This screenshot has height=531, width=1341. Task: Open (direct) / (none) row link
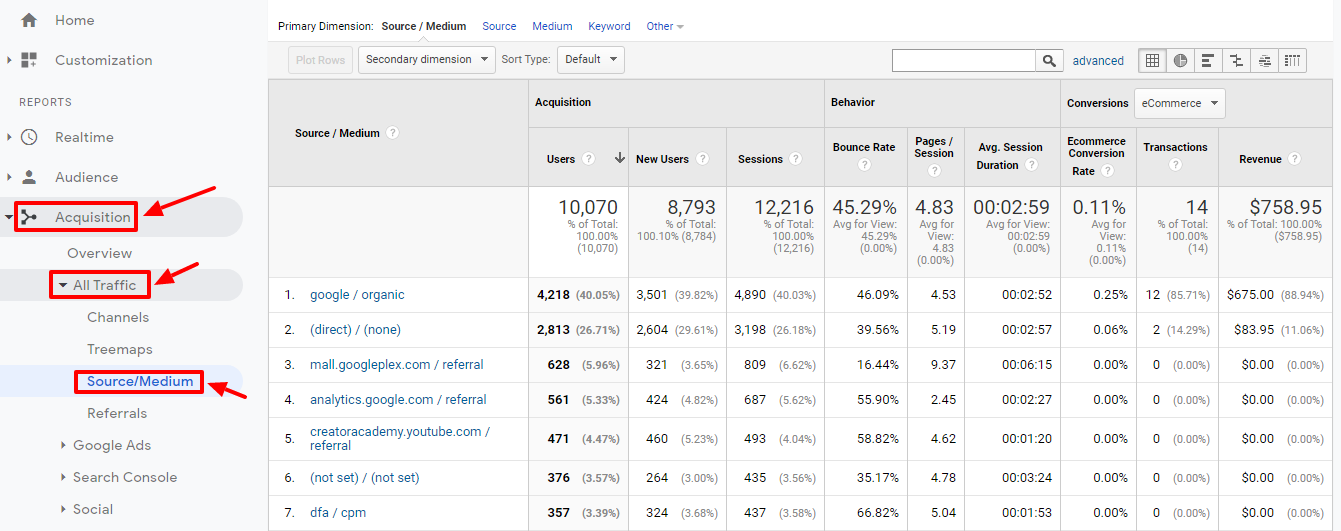tap(355, 330)
